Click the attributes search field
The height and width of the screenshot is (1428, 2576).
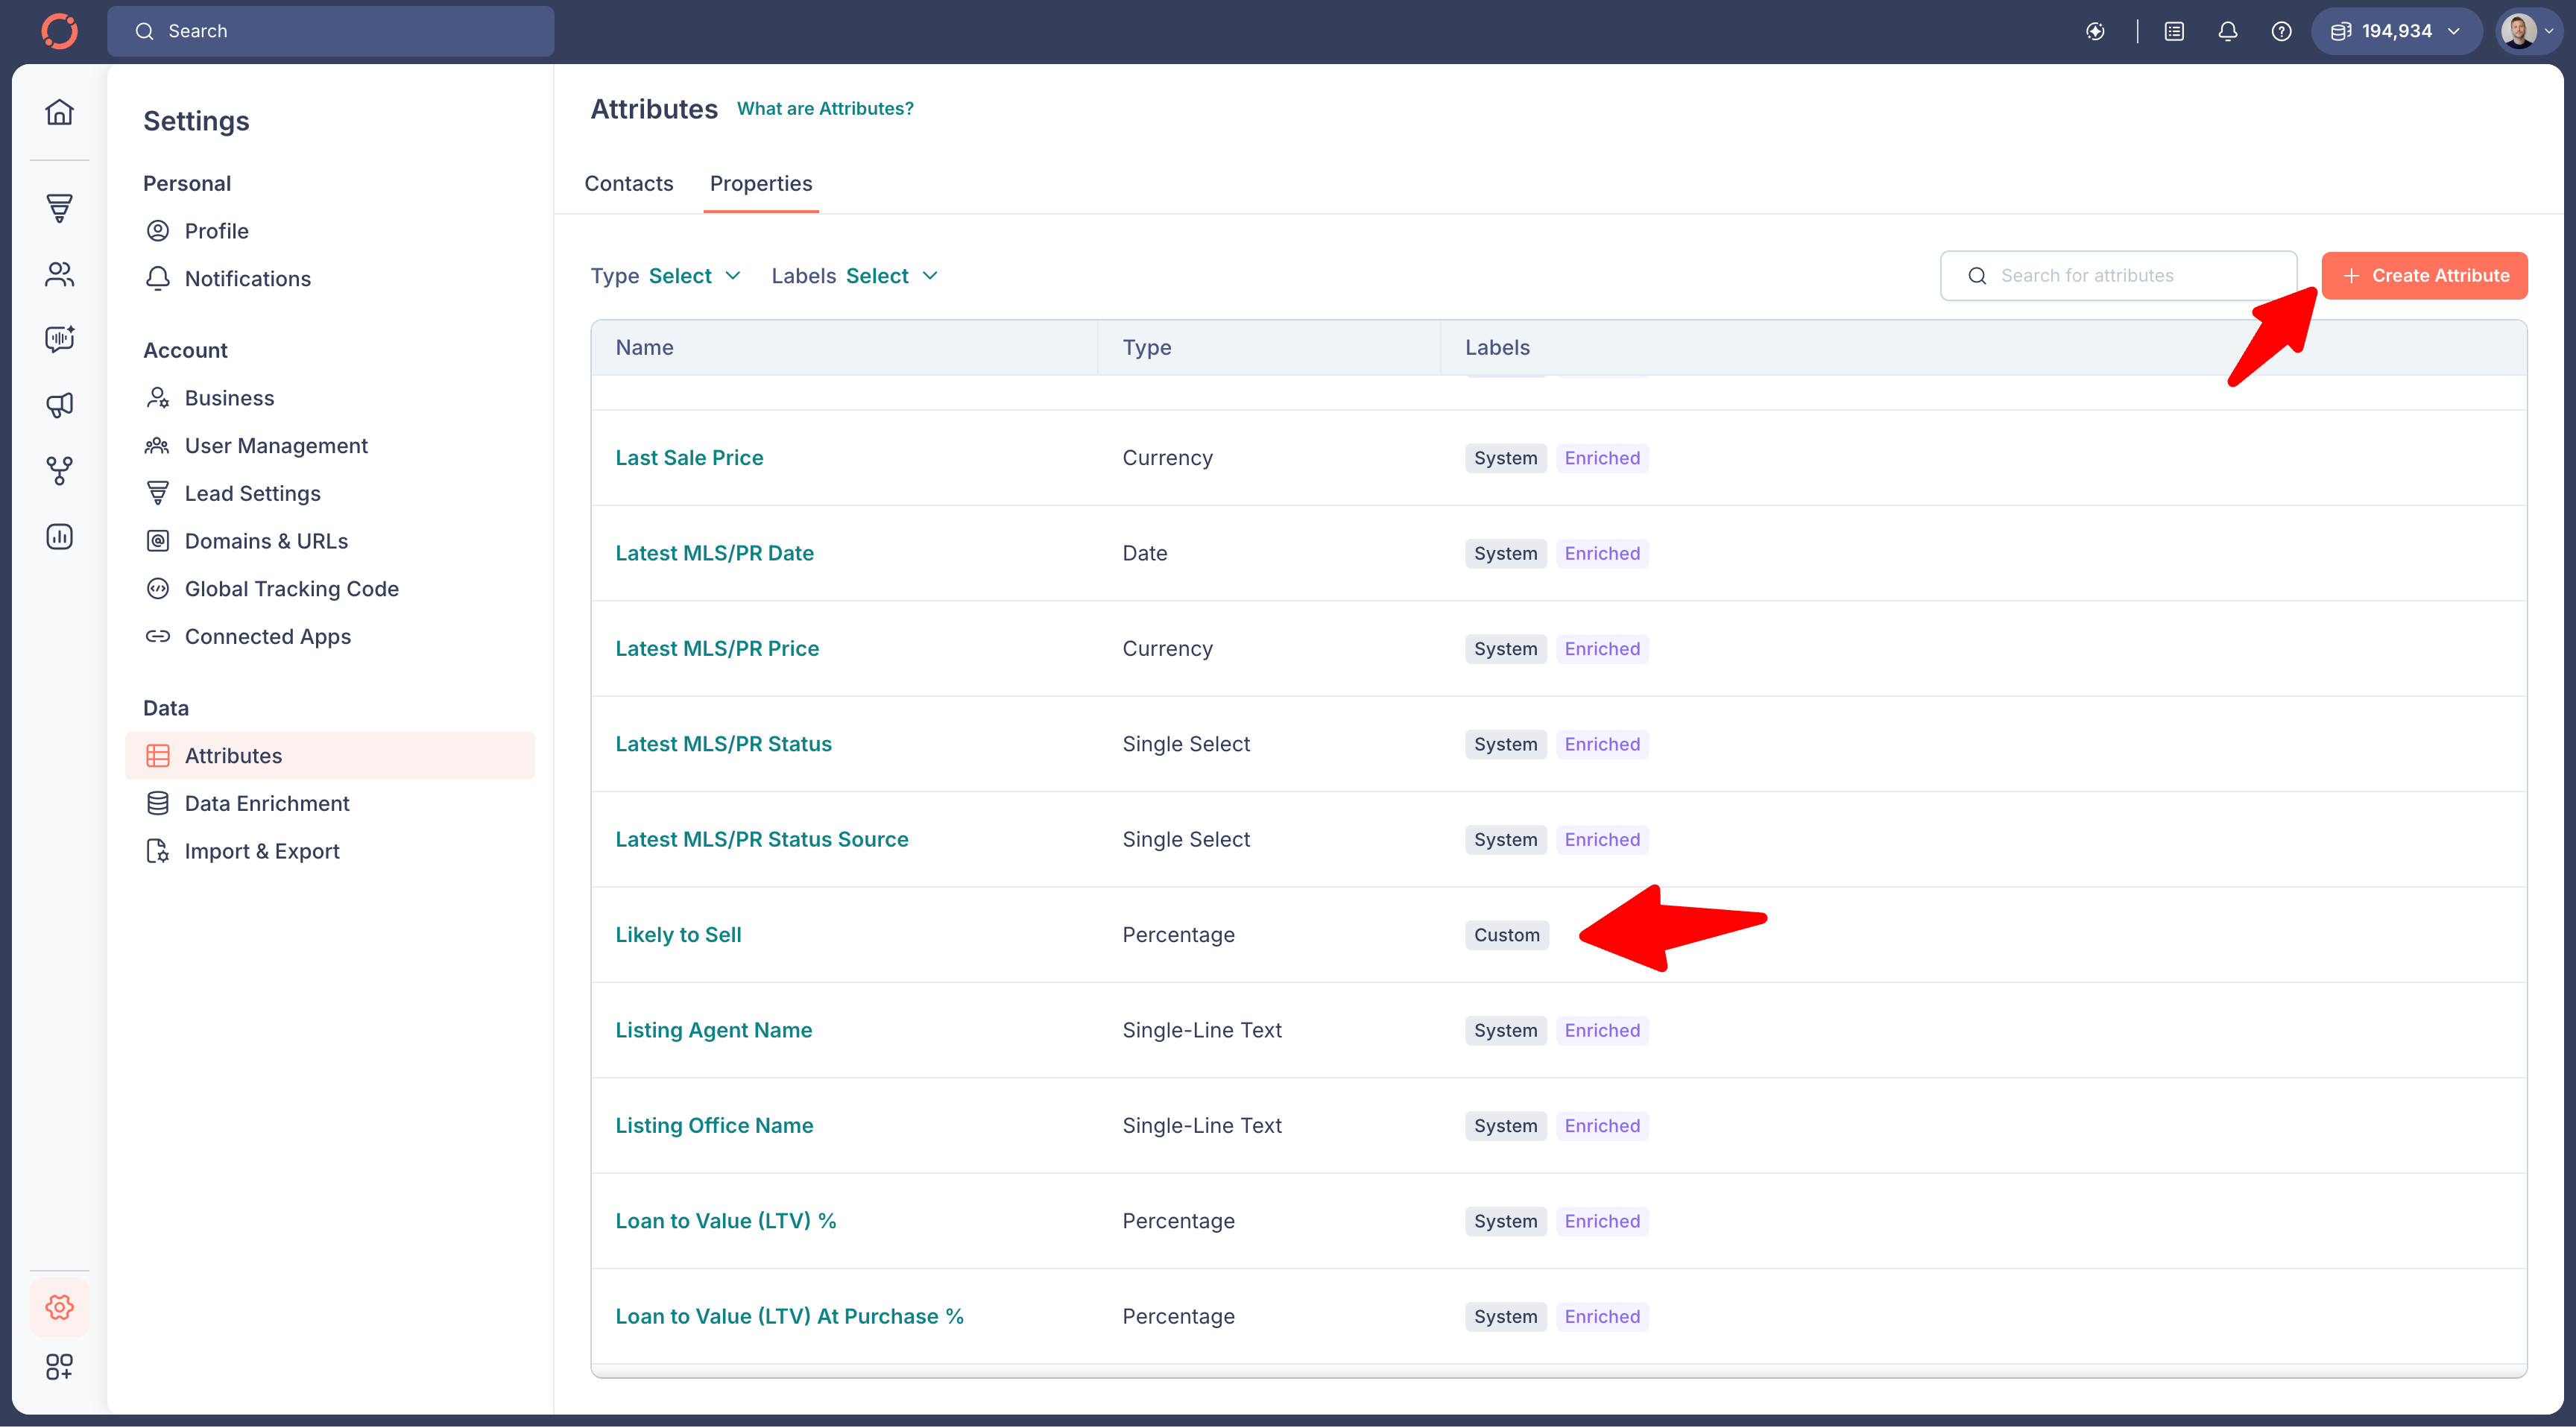point(2117,275)
